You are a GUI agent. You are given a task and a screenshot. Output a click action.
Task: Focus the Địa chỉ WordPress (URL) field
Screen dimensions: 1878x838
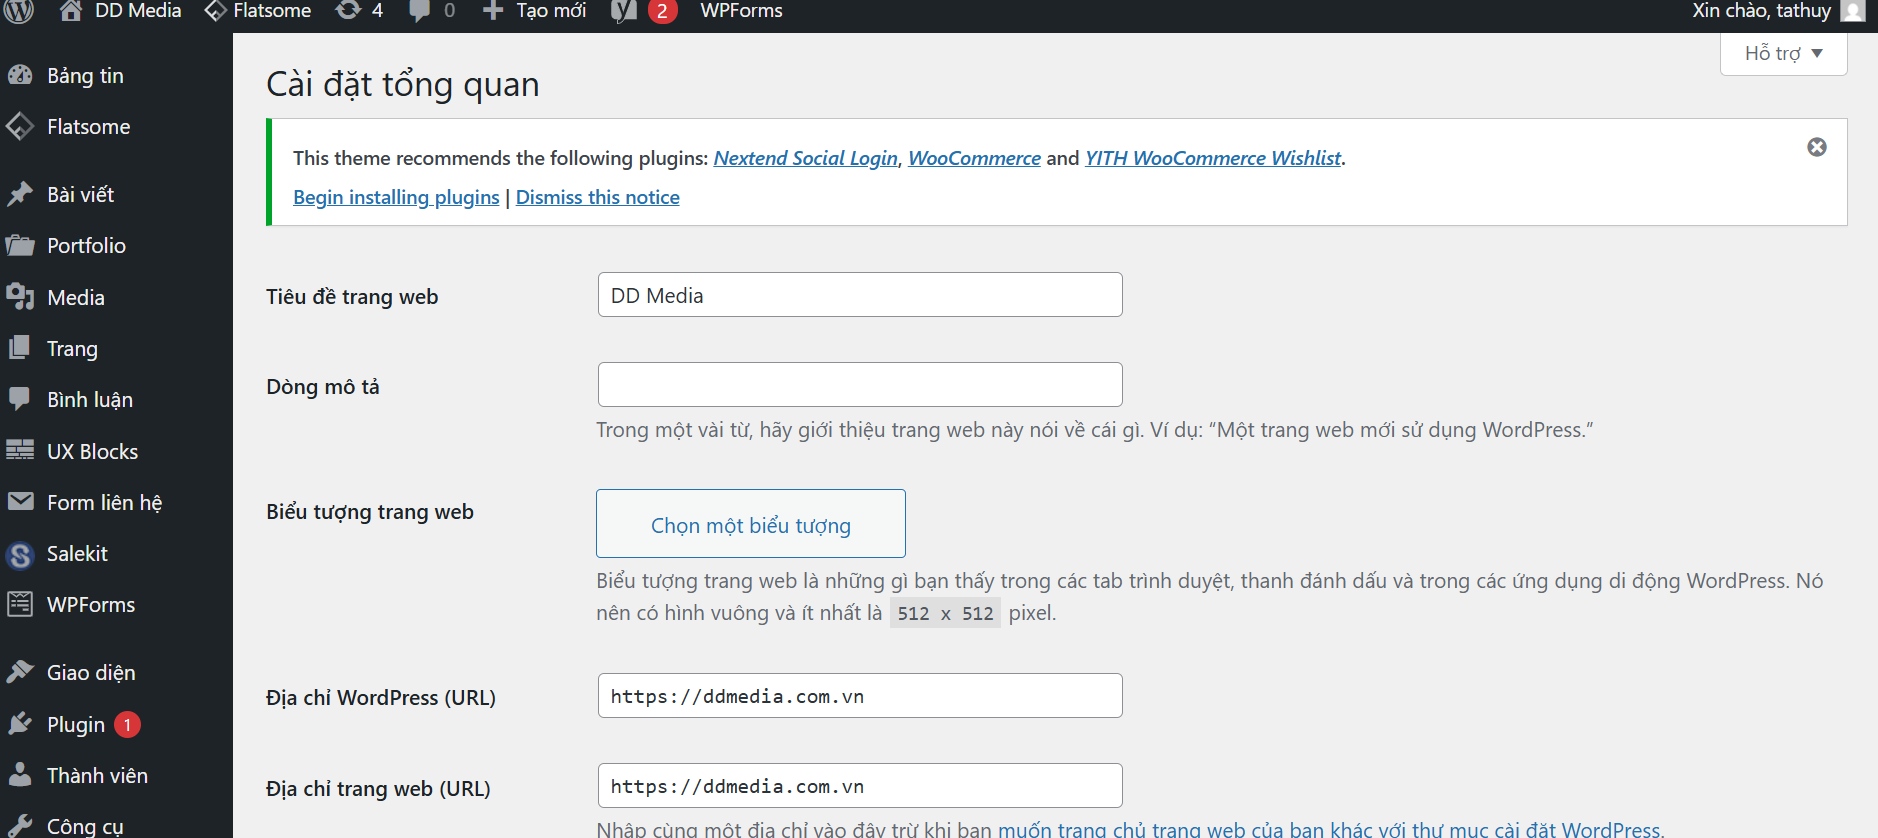click(x=860, y=695)
